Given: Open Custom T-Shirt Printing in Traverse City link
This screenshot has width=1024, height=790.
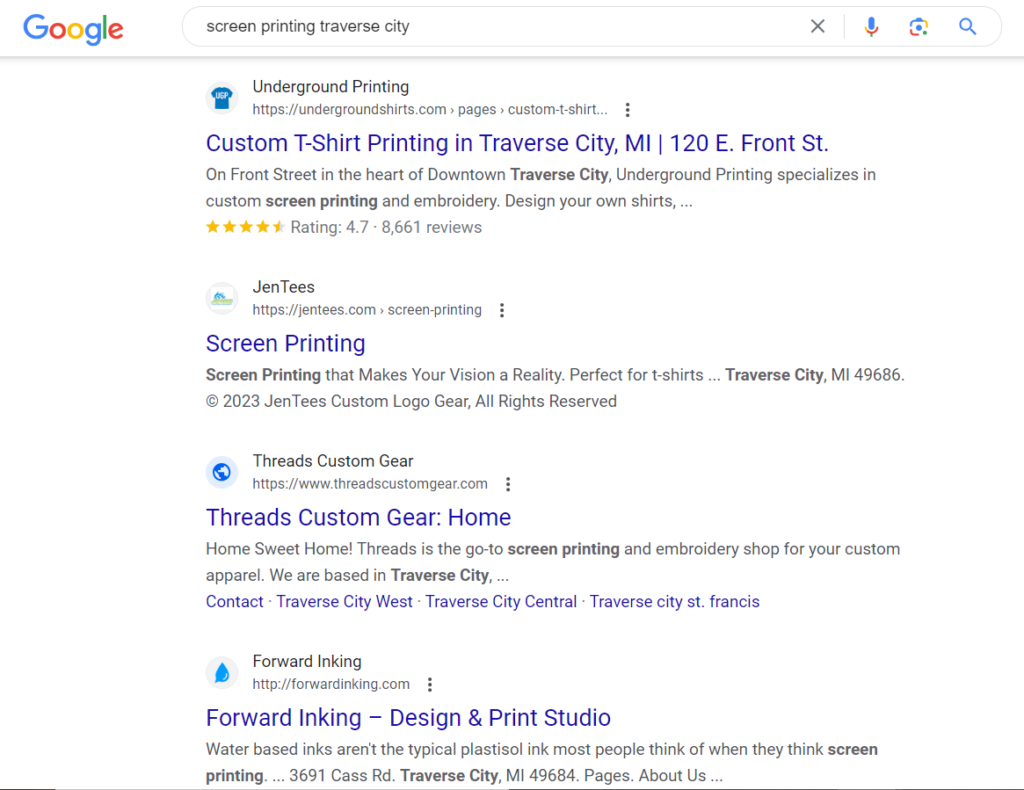Looking at the screenshot, I should pyautogui.click(x=517, y=143).
